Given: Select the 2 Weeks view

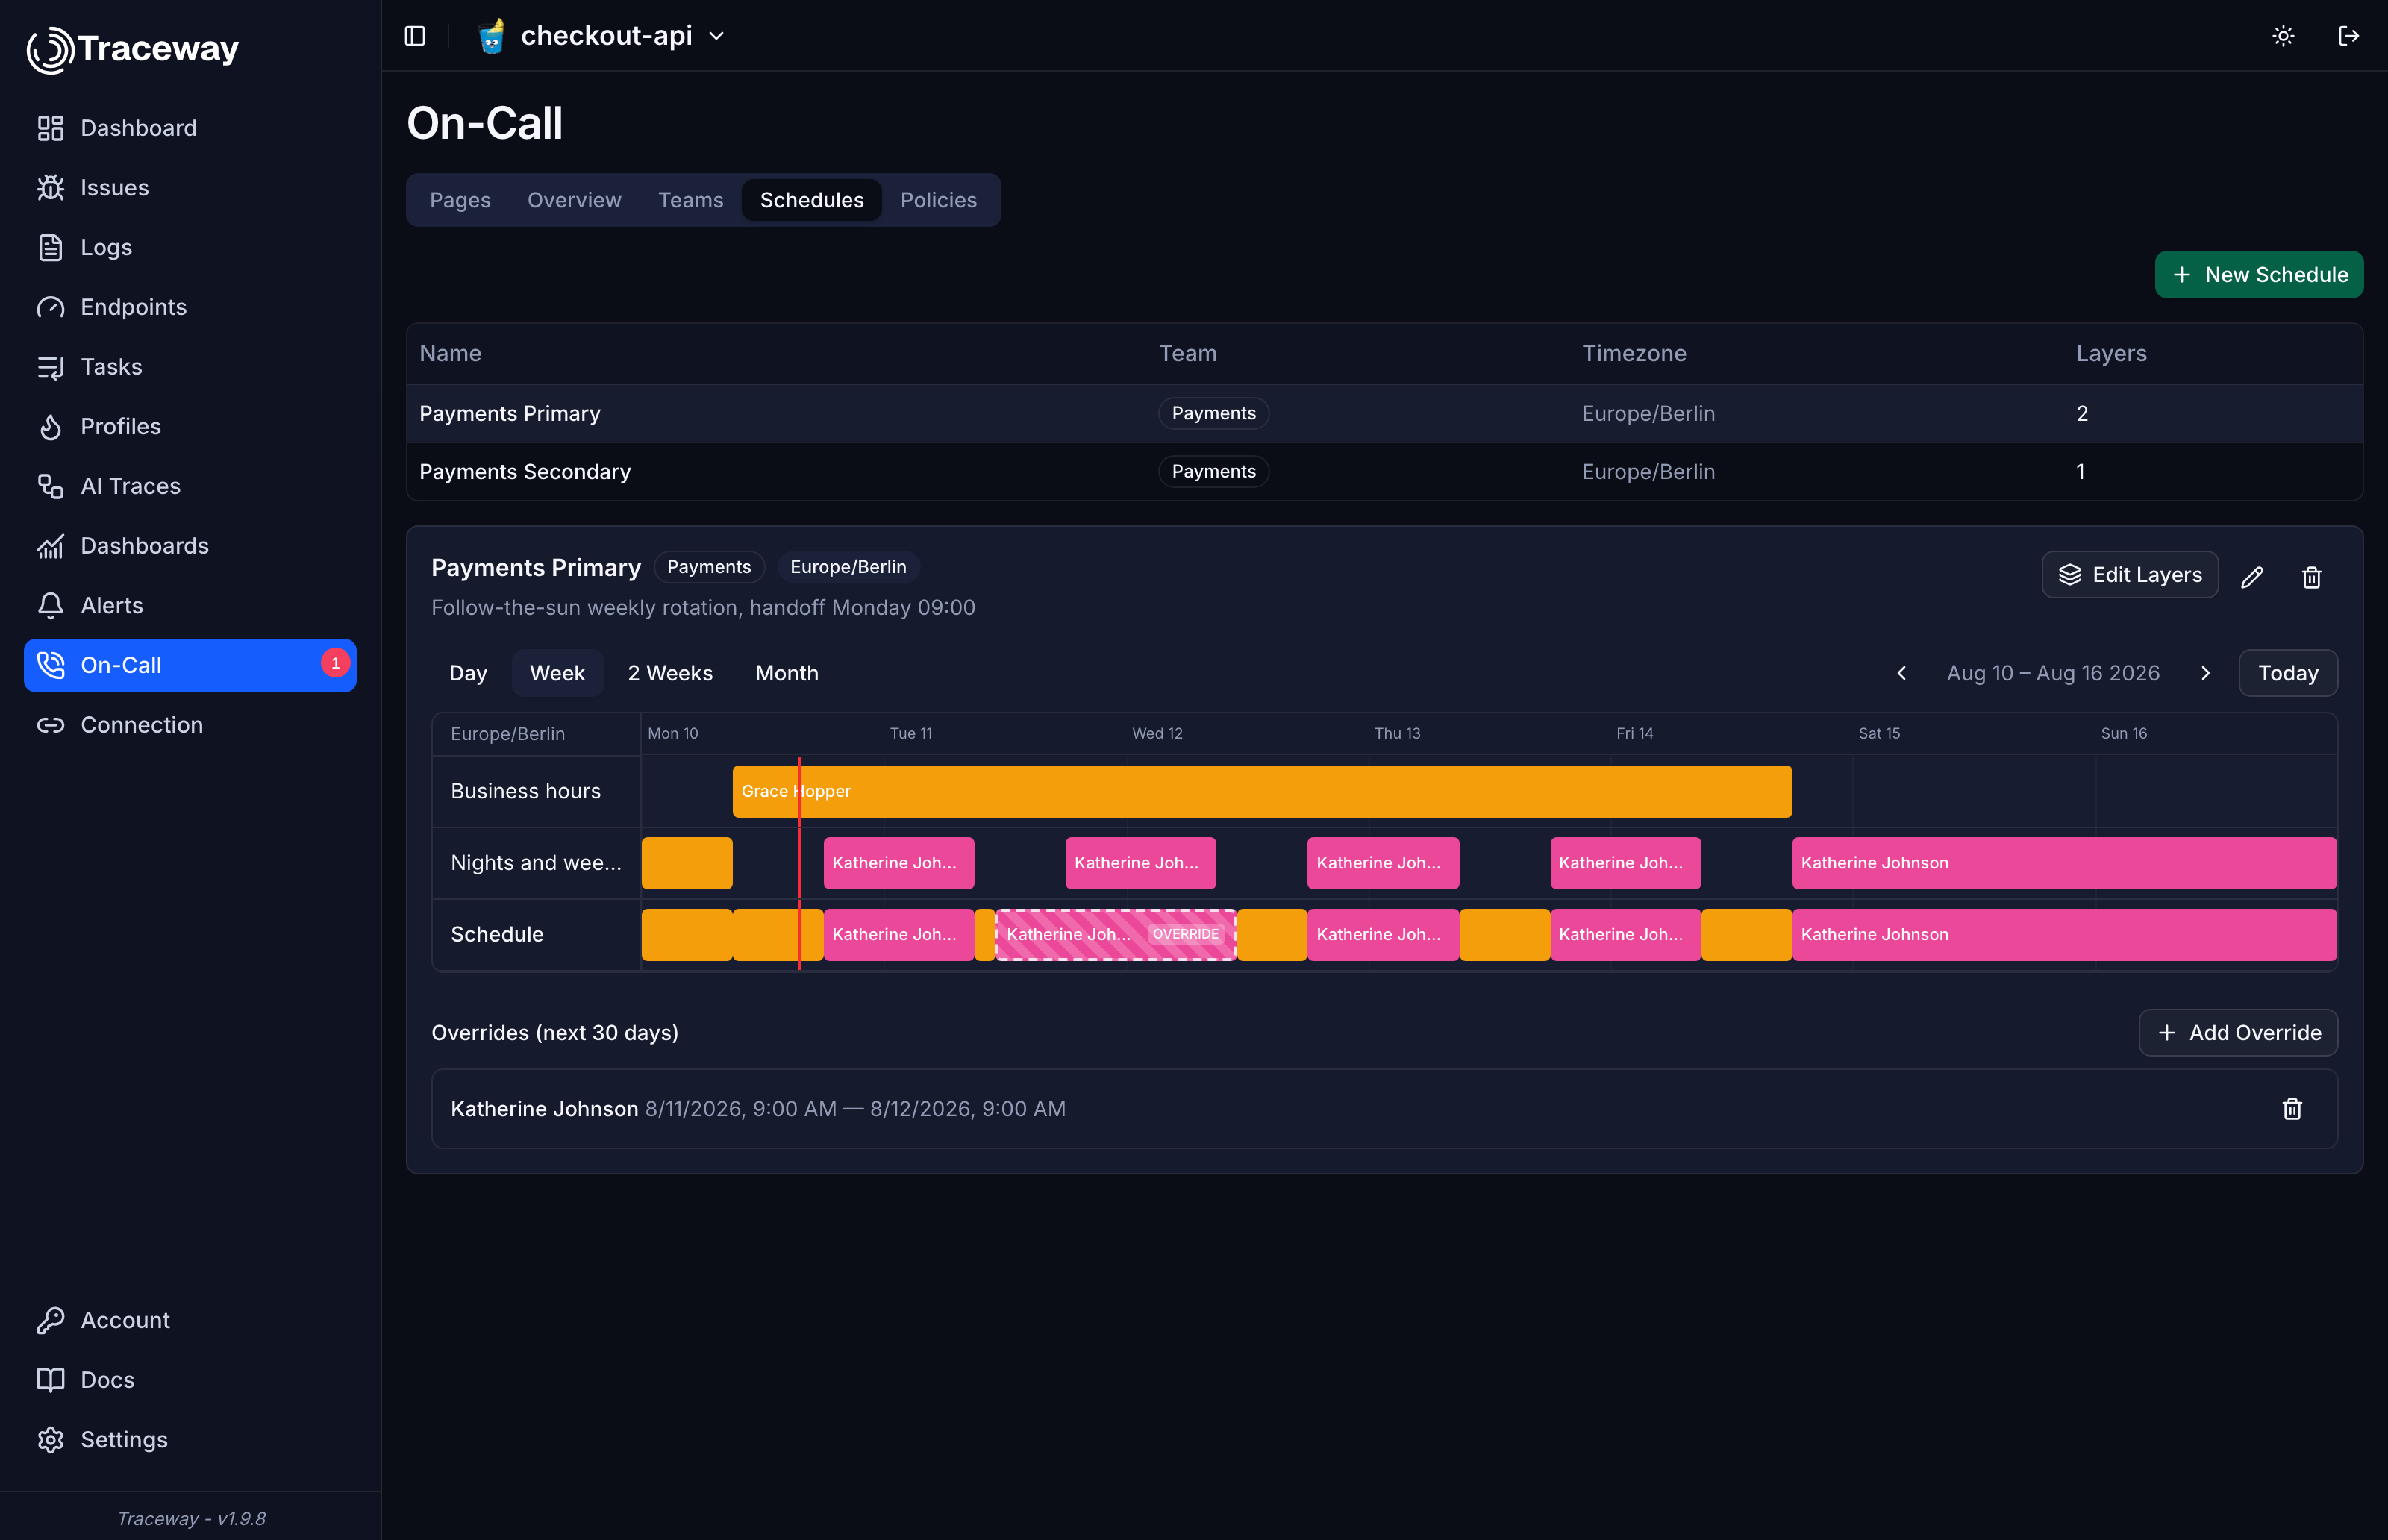Looking at the screenshot, I should click(670, 673).
